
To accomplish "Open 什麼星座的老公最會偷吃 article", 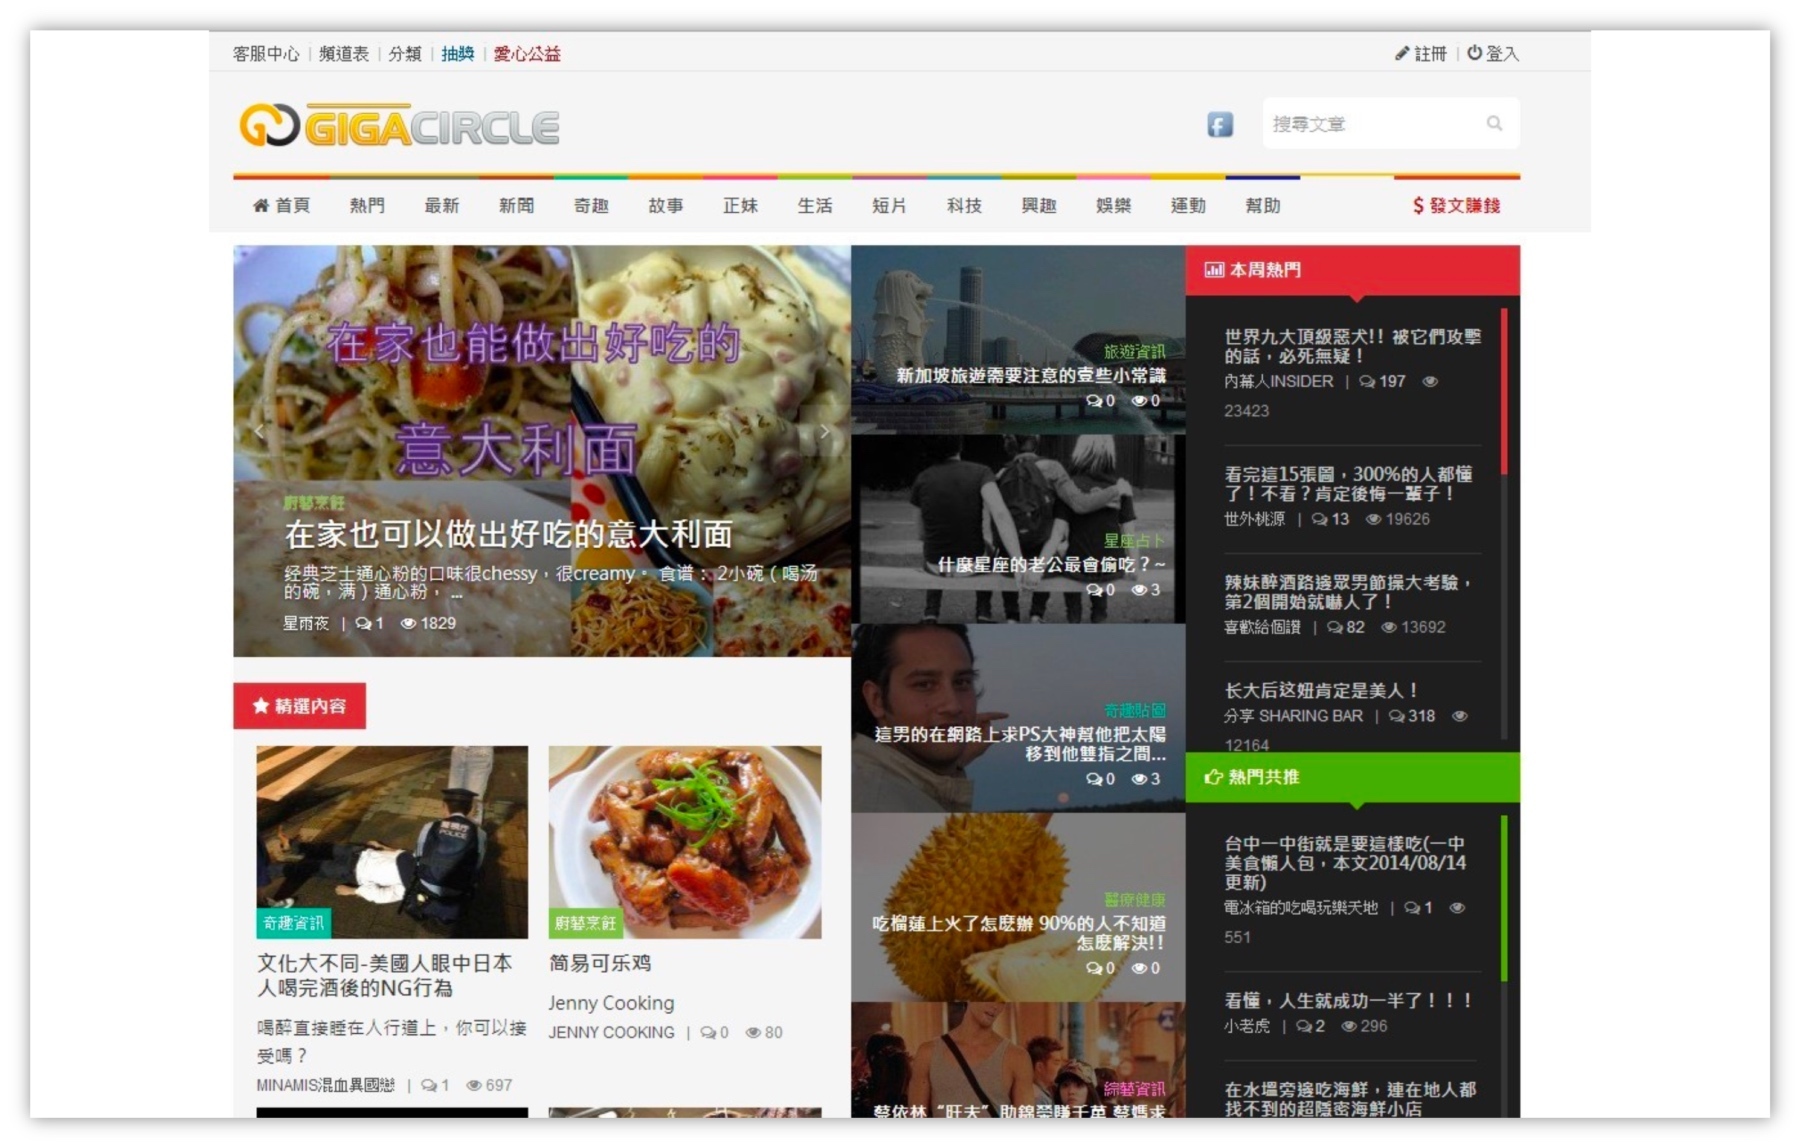I will [x=1052, y=565].
